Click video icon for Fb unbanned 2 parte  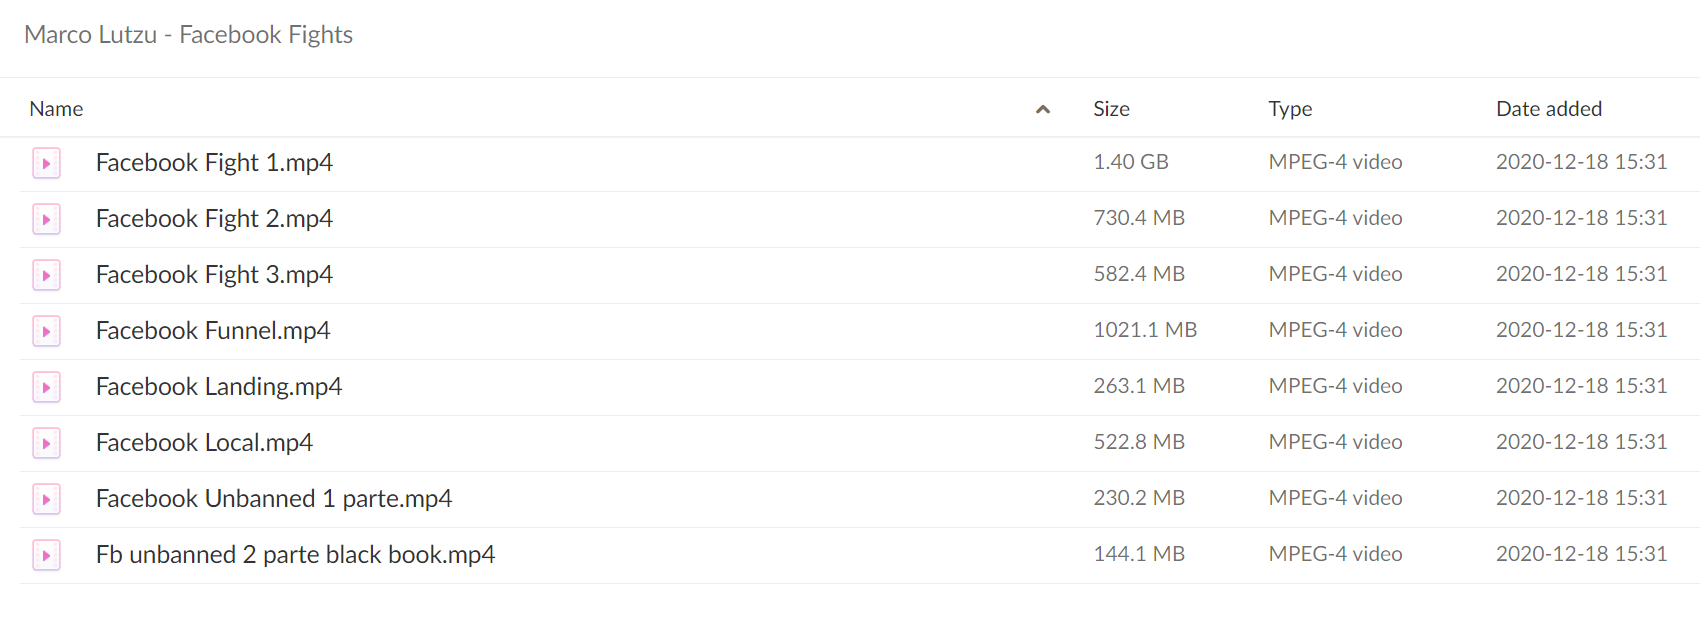[x=46, y=555]
